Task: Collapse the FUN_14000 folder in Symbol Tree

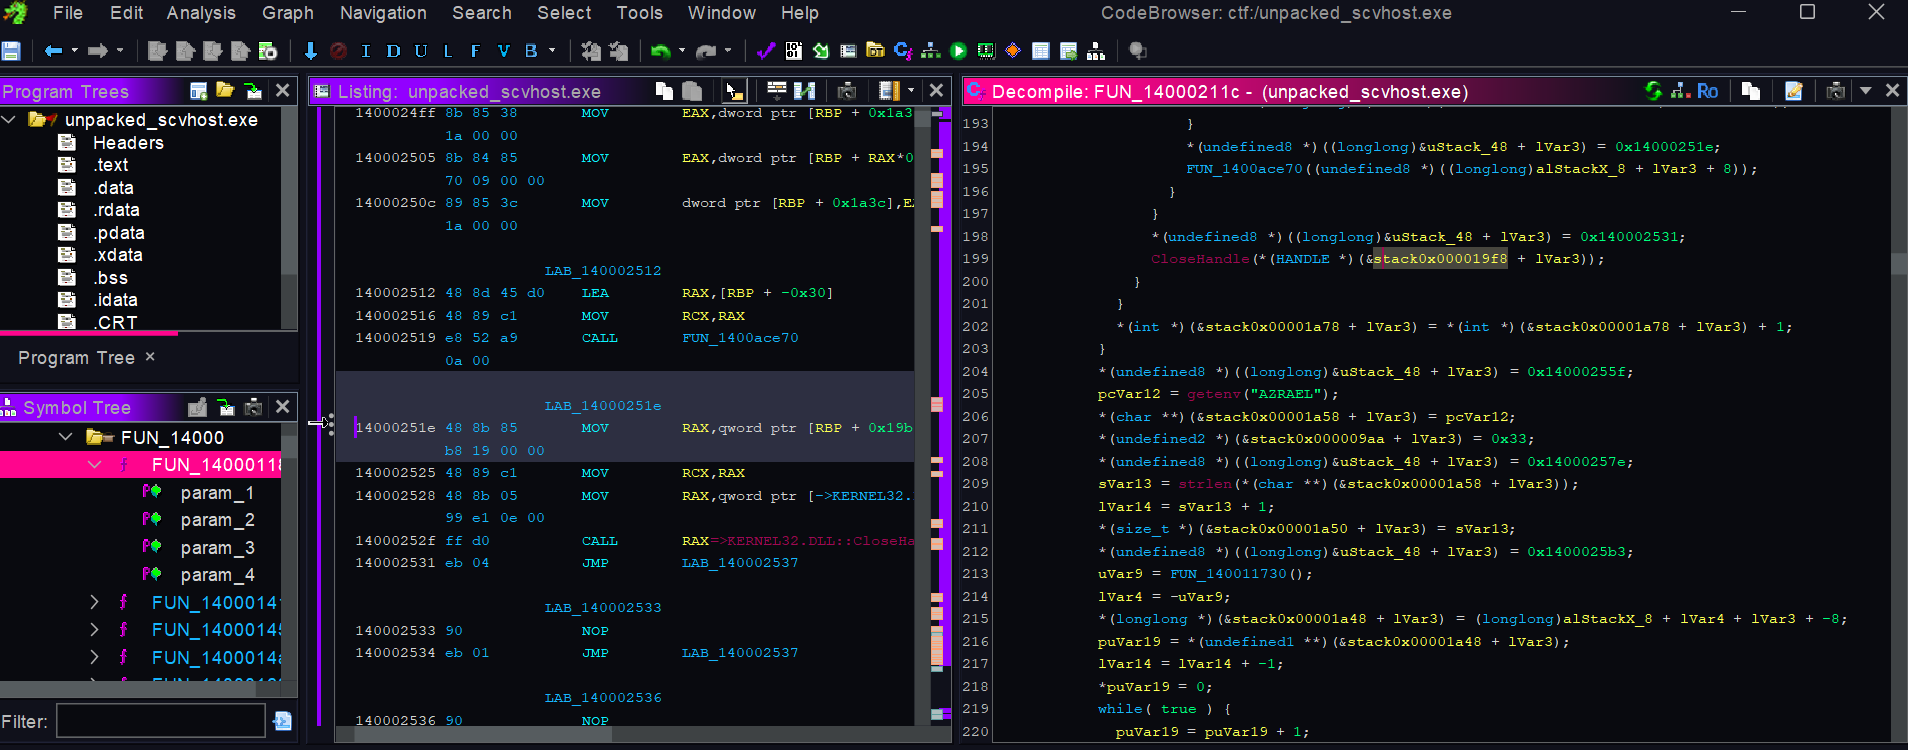Action: [x=66, y=437]
